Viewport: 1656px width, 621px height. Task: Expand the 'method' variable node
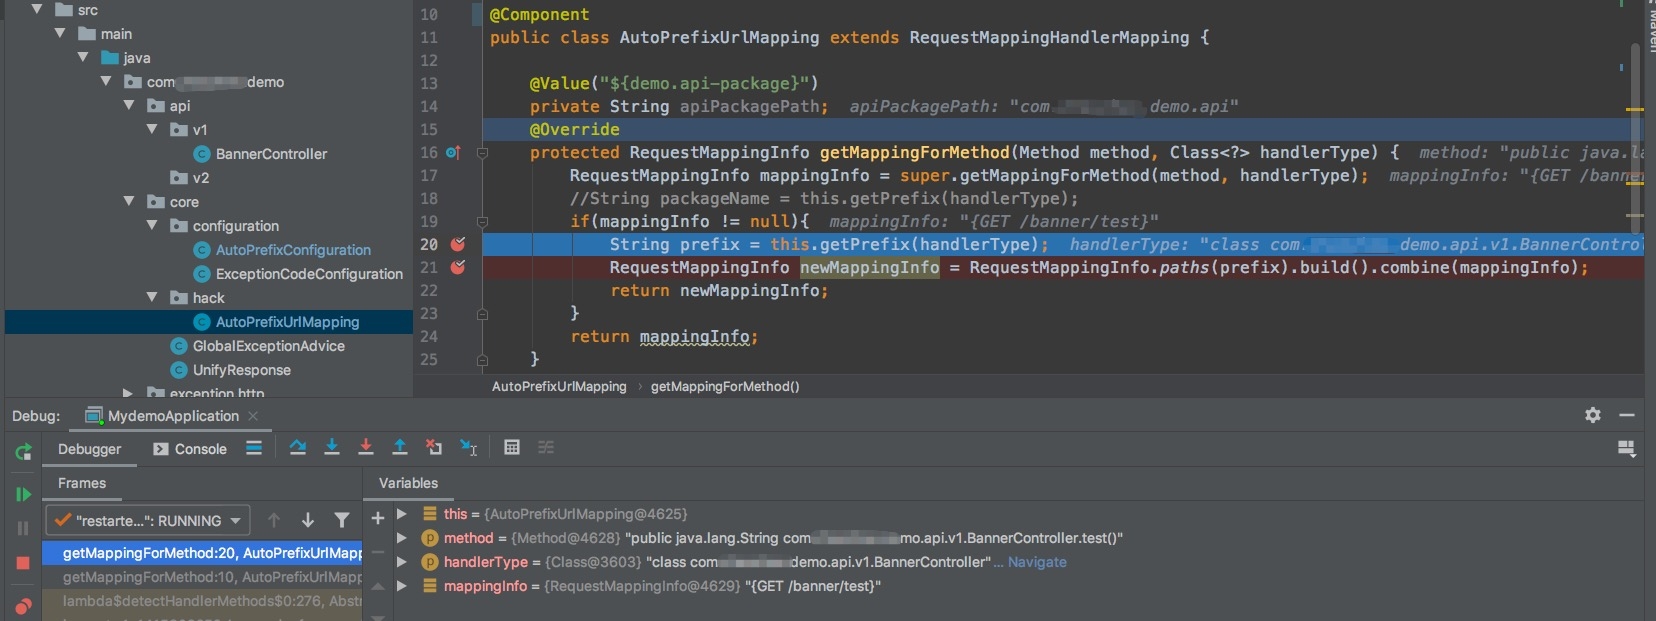(x=402, y=538)
